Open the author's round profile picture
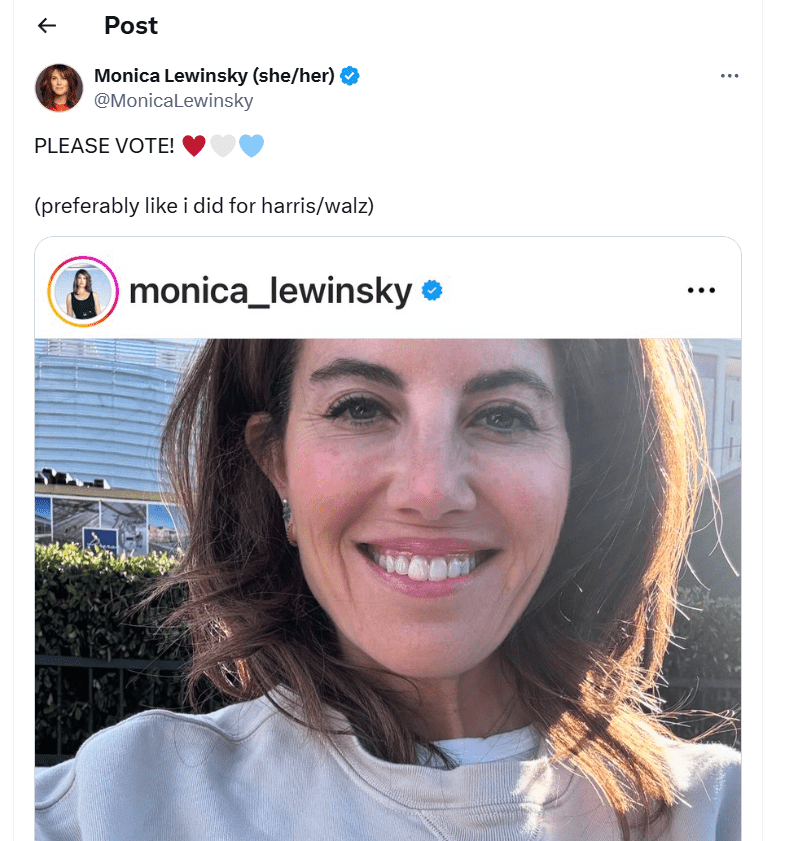 click(x=59, y=88)
